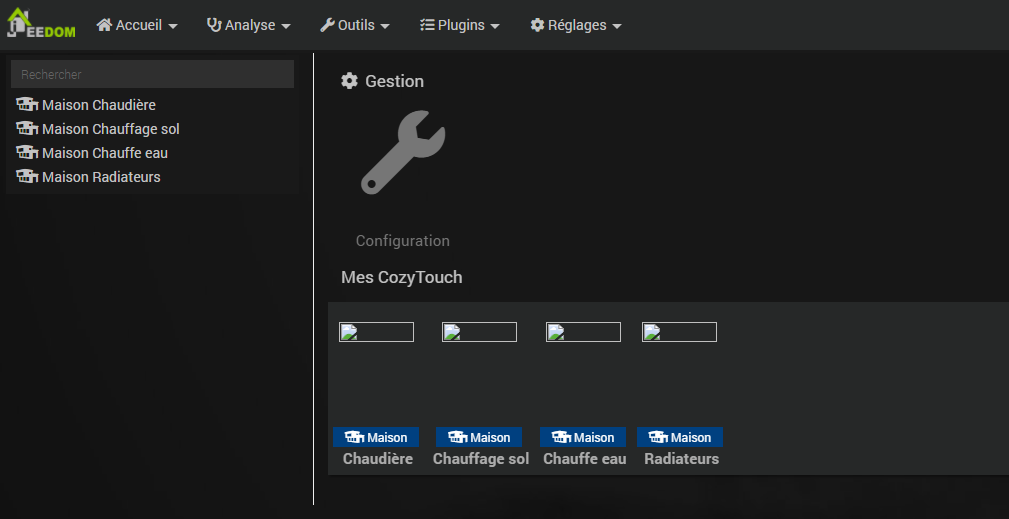The image size is (1009, 519).
Task: Open the Analyse menu
Action: pos(248,25)
